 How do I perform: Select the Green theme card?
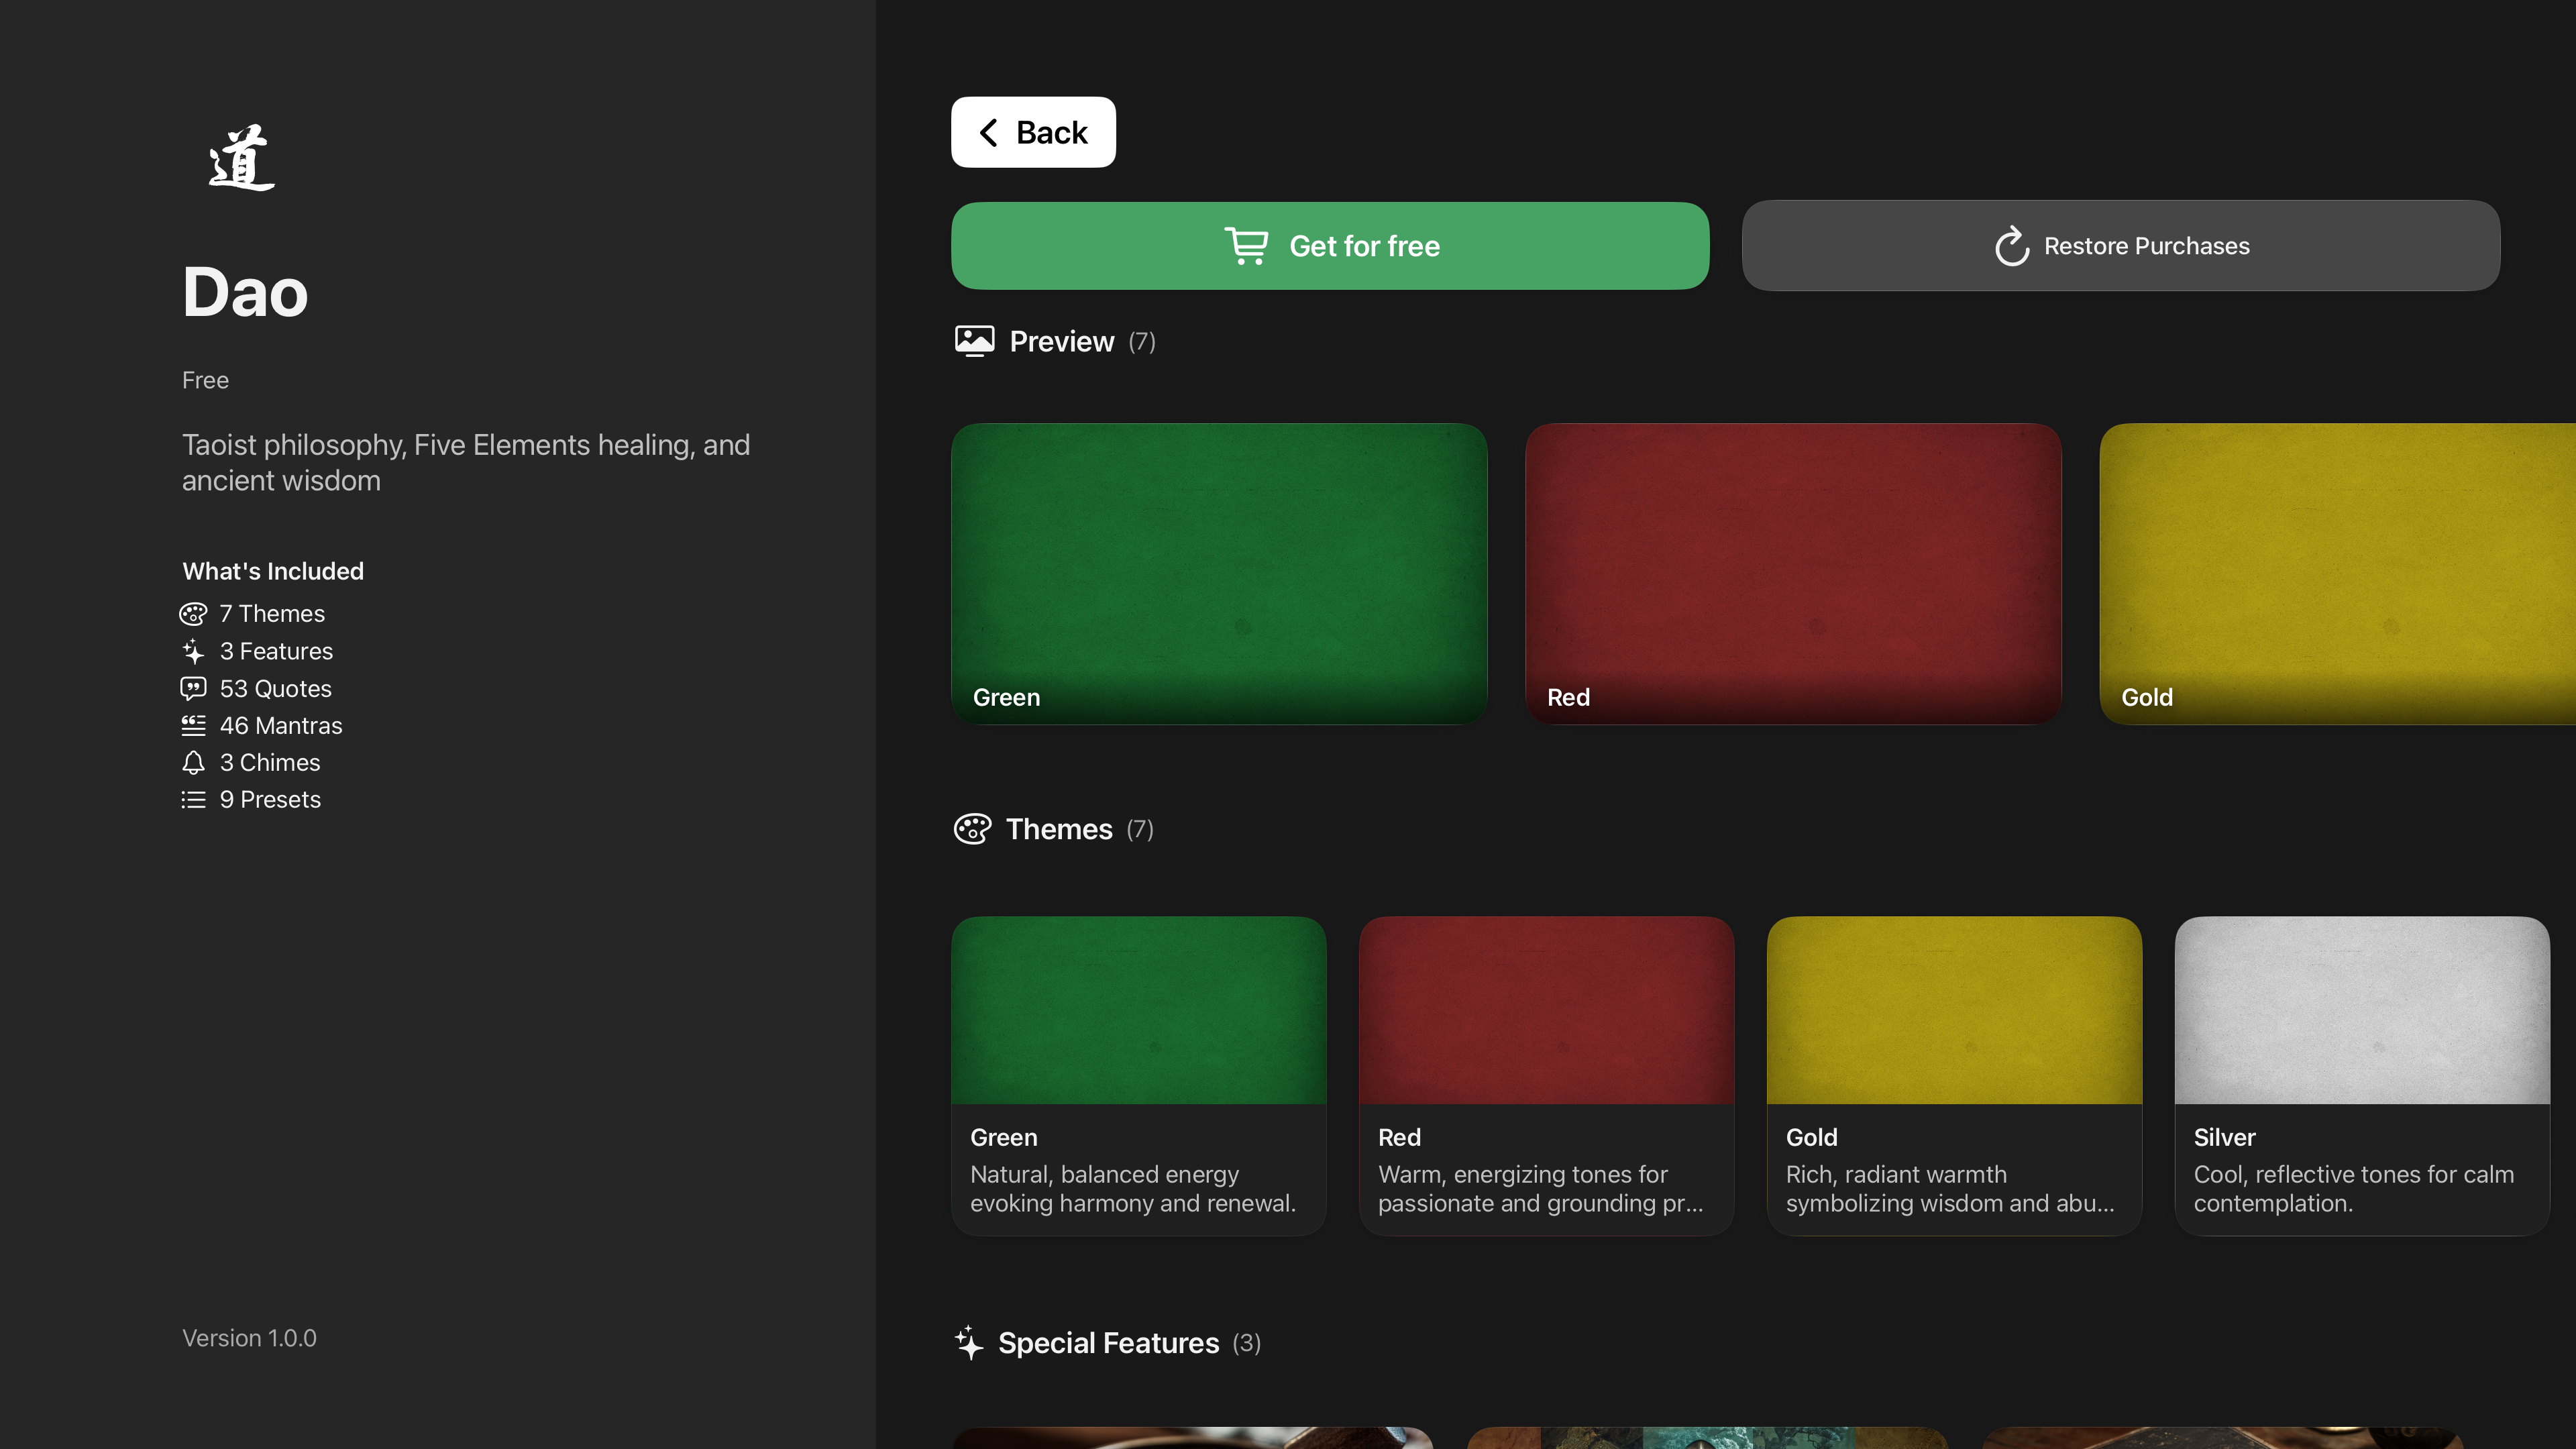pos(1138,1075)
